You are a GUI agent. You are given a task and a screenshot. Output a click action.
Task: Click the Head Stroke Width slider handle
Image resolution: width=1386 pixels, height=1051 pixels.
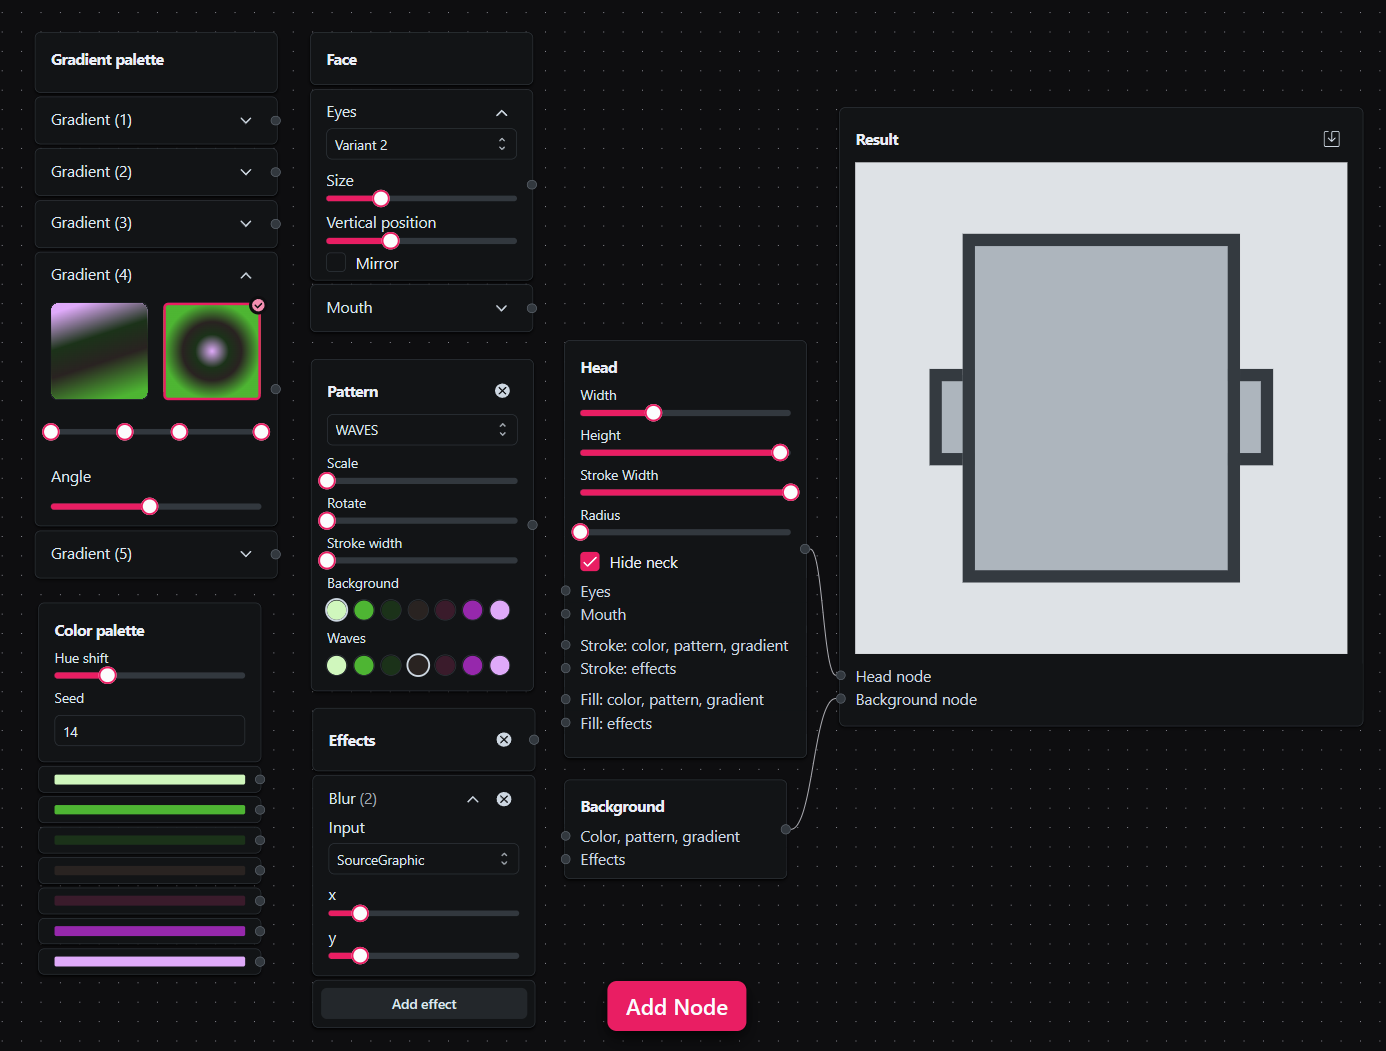tap(791, 492)
